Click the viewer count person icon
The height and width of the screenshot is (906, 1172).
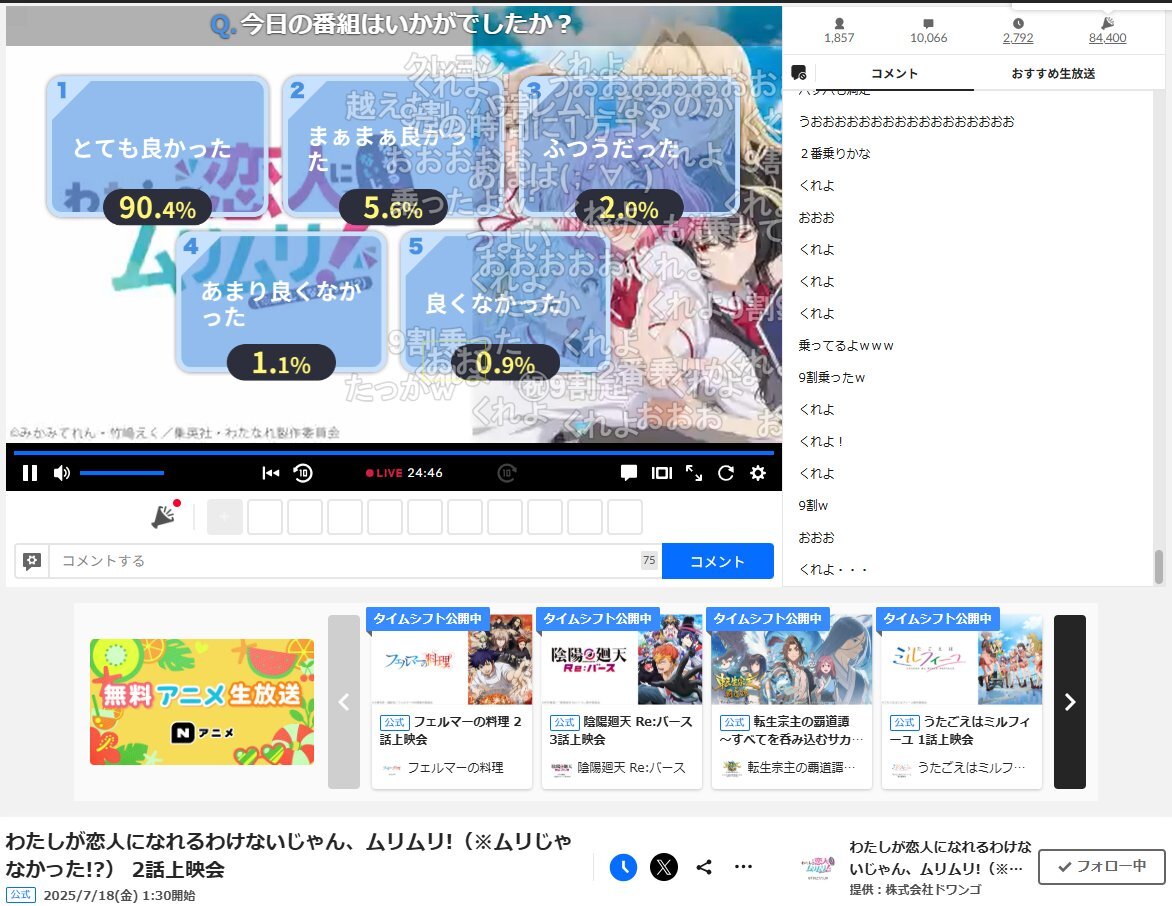click(x=839, y=23)
